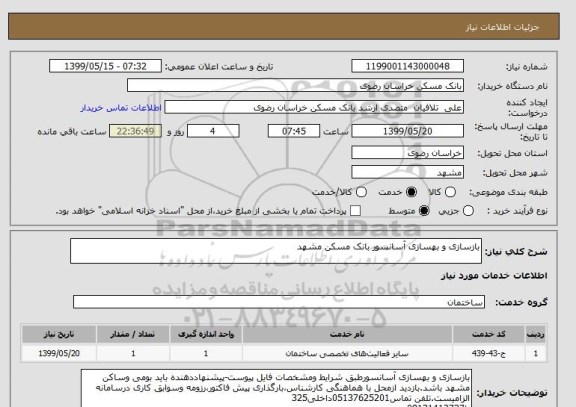576x407 pixels.
Task: Click the service code cell ج-43-439
Action: (489, 353)
